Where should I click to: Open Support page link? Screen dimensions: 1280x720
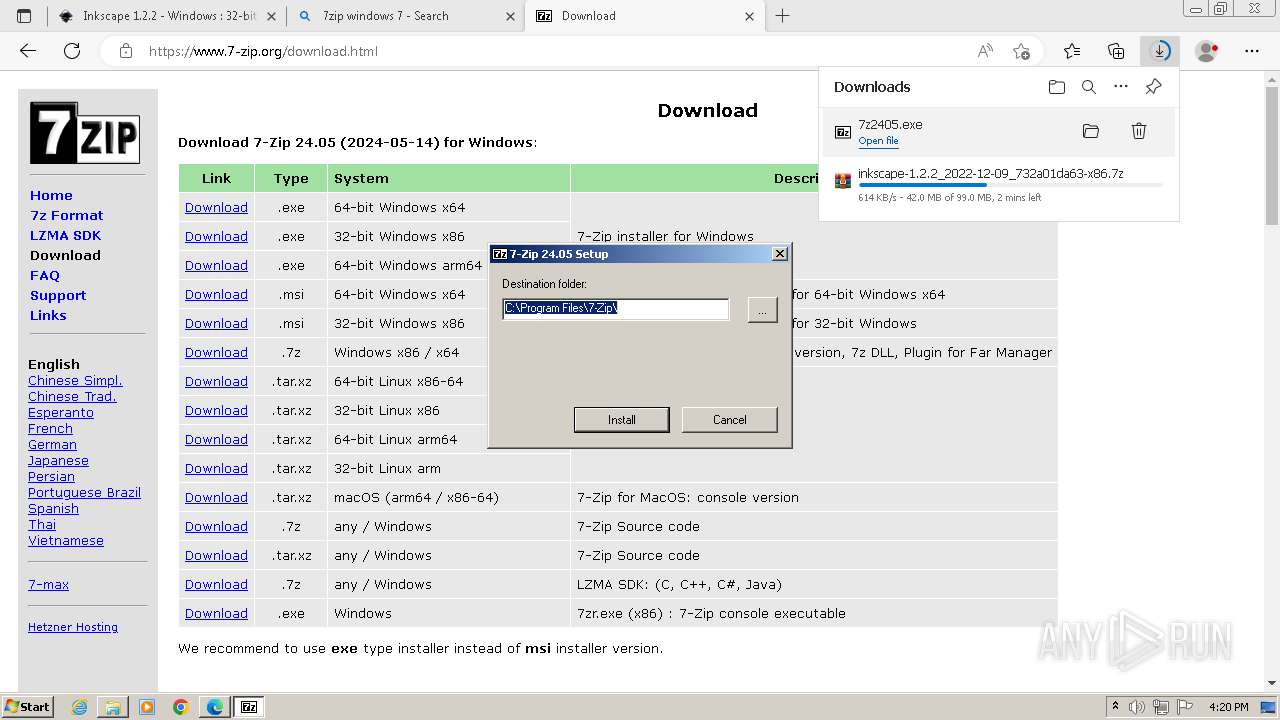pos(58,295)
